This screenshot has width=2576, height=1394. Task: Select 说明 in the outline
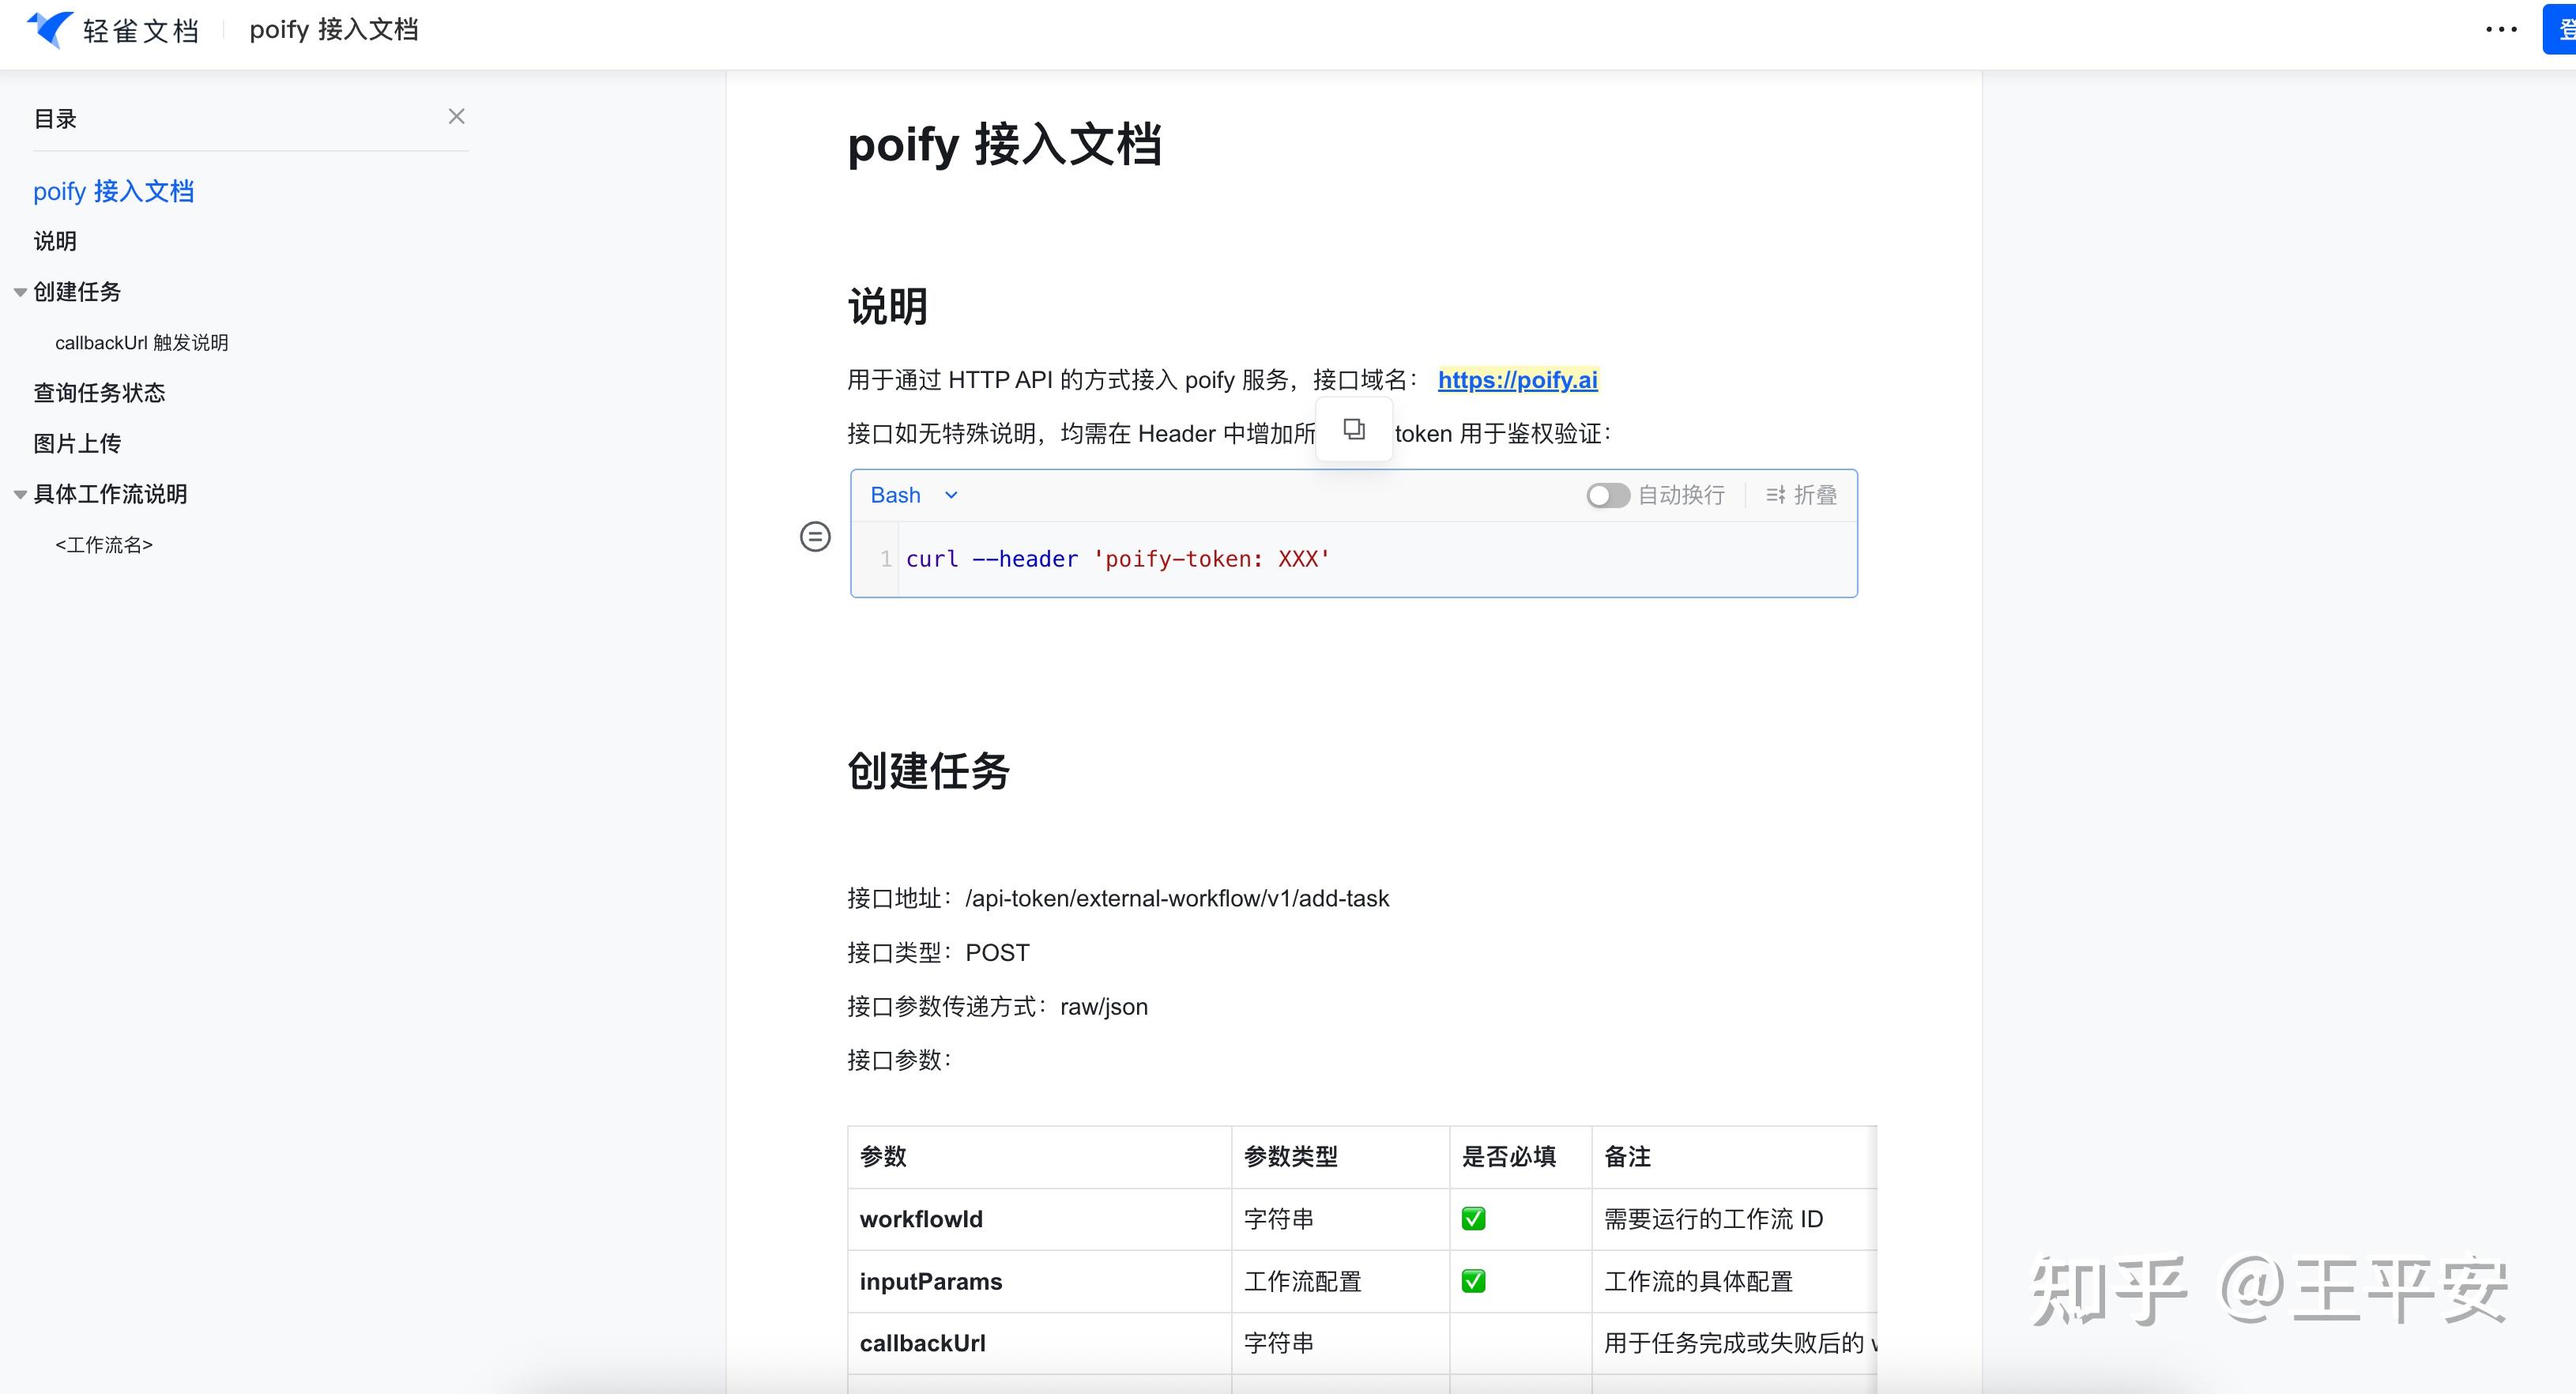point(55,241)
